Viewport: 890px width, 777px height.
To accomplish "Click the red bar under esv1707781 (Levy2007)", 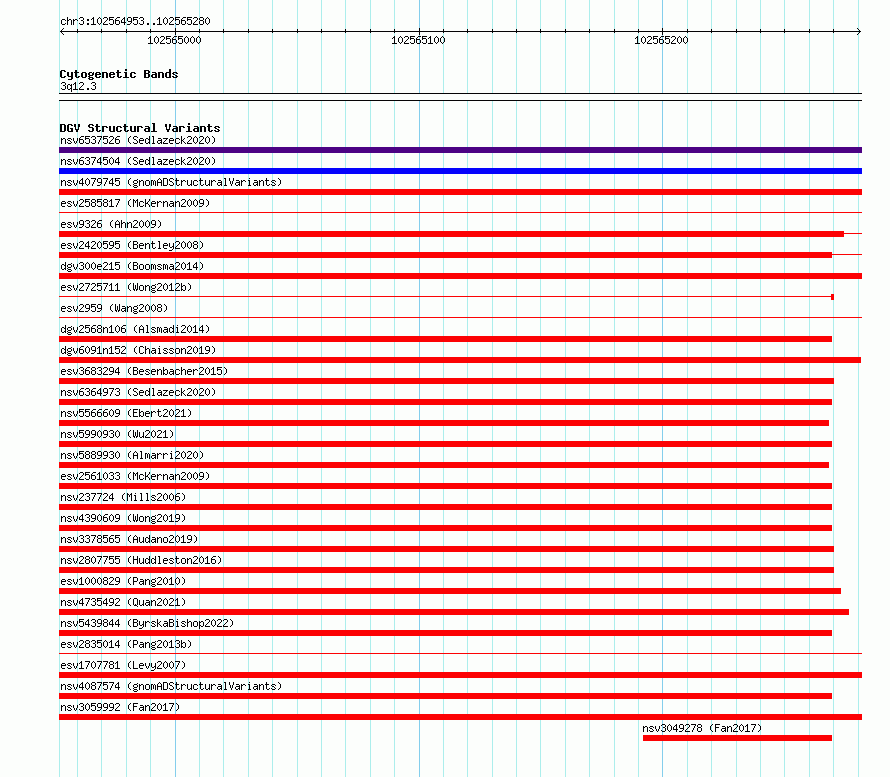I will point(460,675).
